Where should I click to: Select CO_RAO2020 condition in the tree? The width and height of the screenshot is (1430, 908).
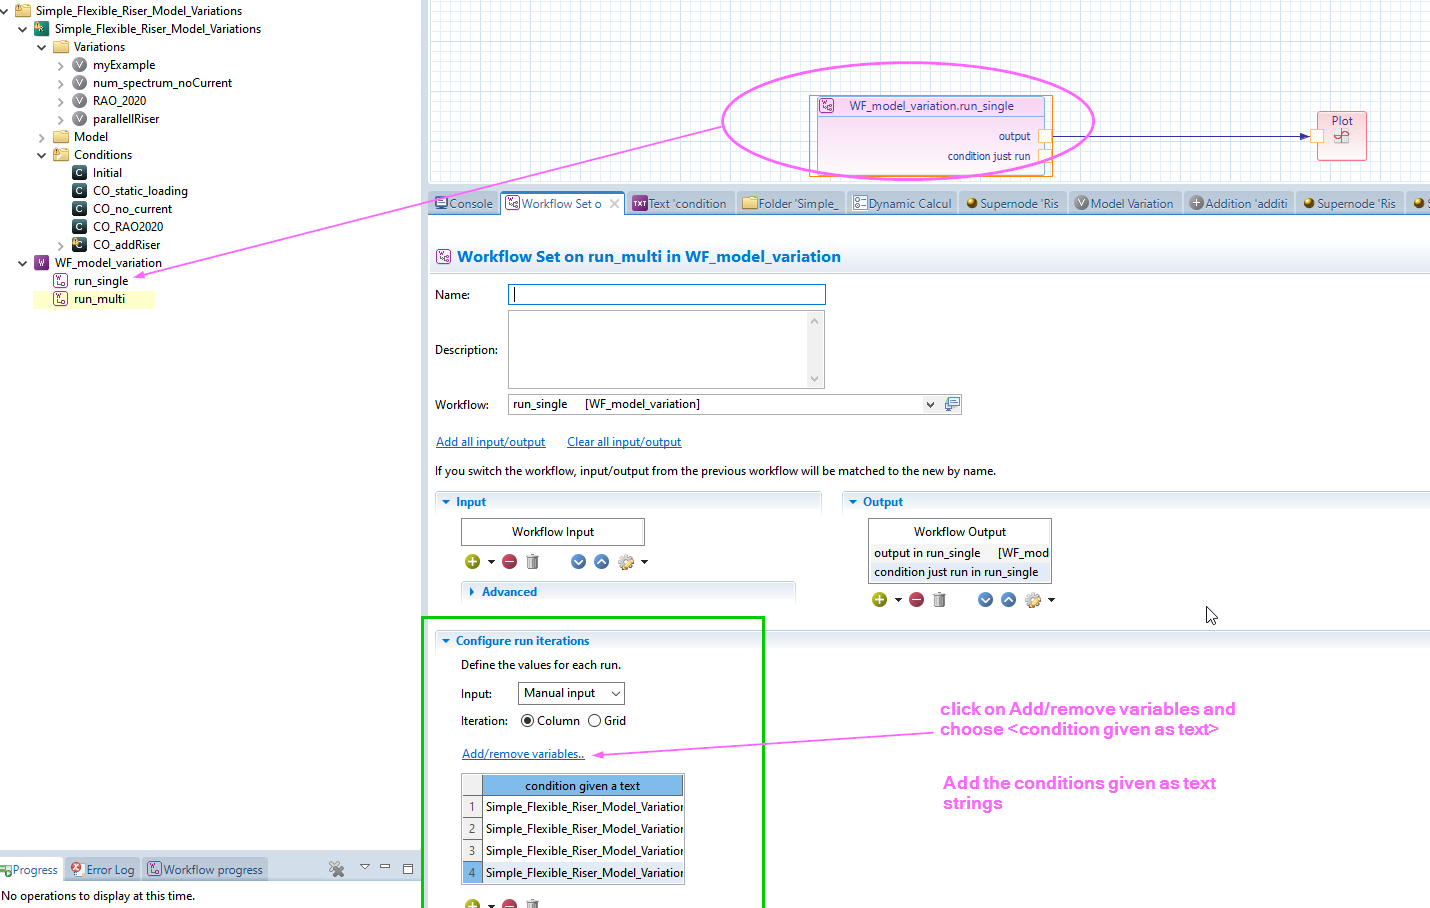pos(128,227)
